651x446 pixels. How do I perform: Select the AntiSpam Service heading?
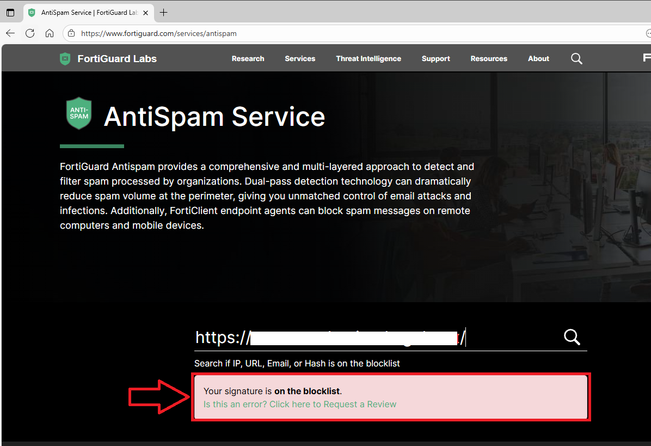point(214,117)
